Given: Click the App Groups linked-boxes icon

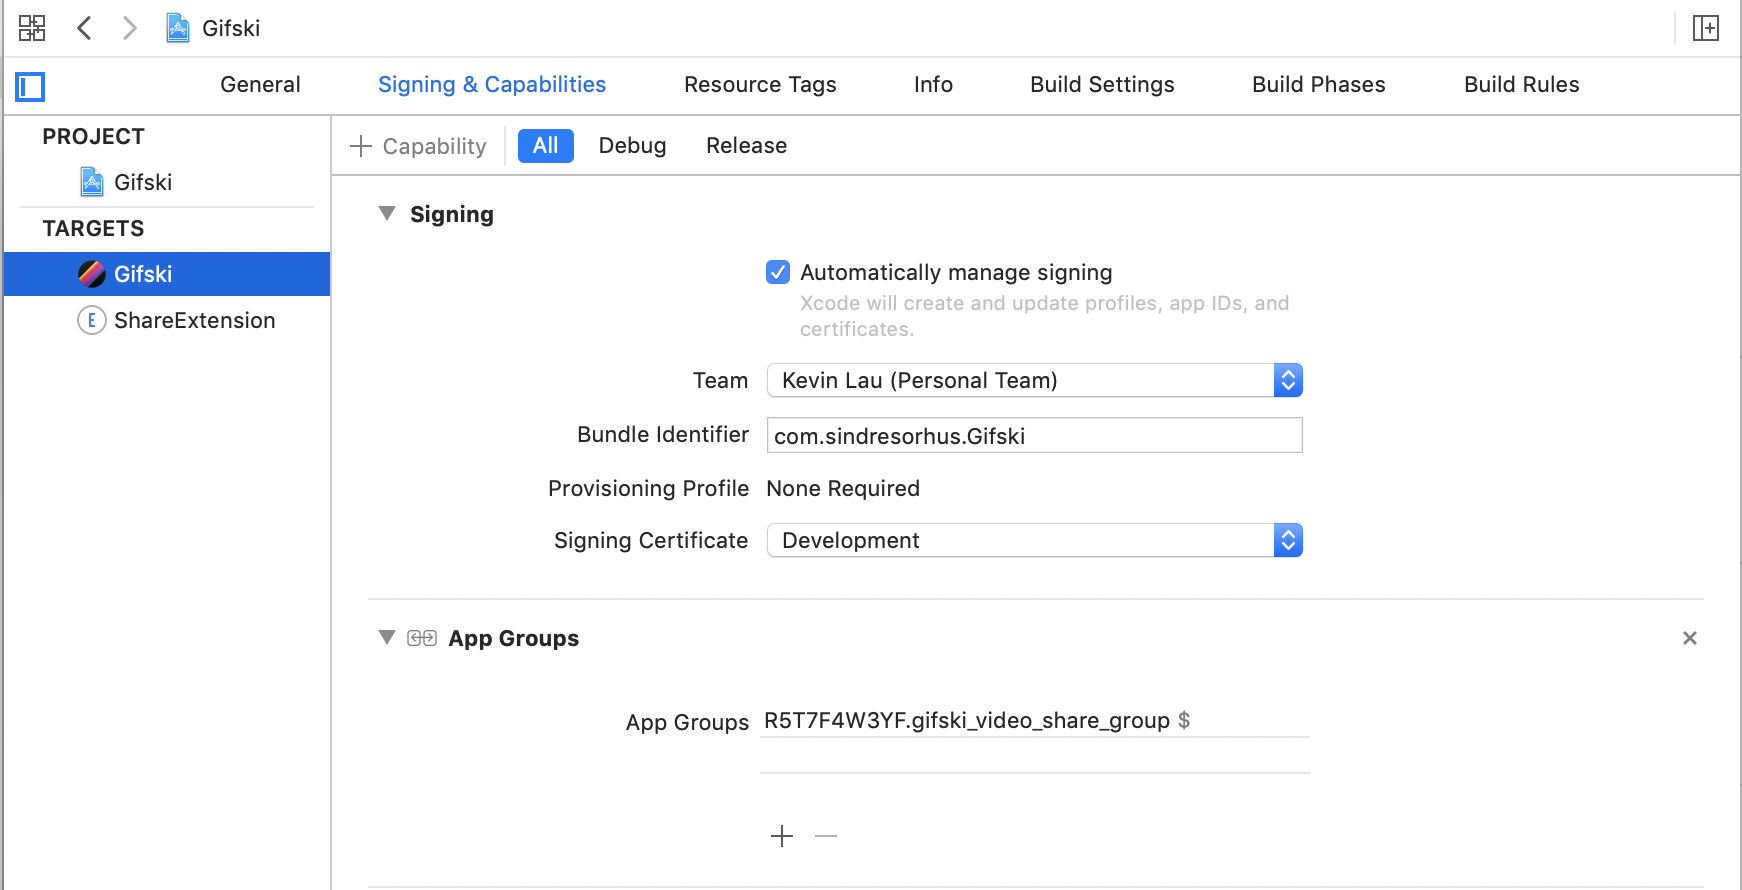Looking at the screenshot, I should [422, 638].
